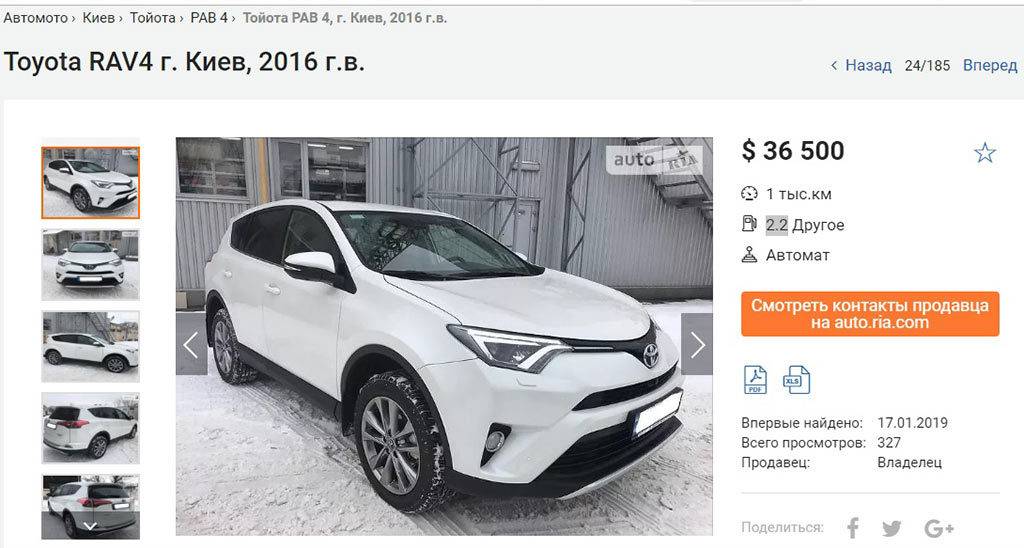The width and height of the screenshot is (1024, 548).
Task: Open Автомото breadcrumb link
Action: point(35,18)
